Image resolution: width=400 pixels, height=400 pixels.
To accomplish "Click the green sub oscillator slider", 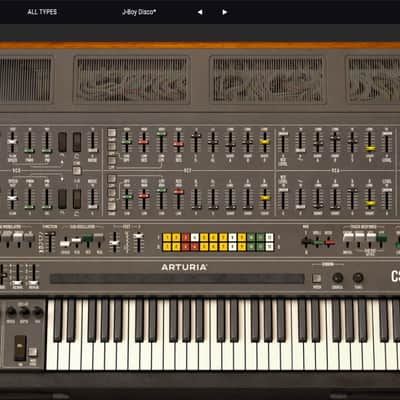I will [x=88, y=238].
